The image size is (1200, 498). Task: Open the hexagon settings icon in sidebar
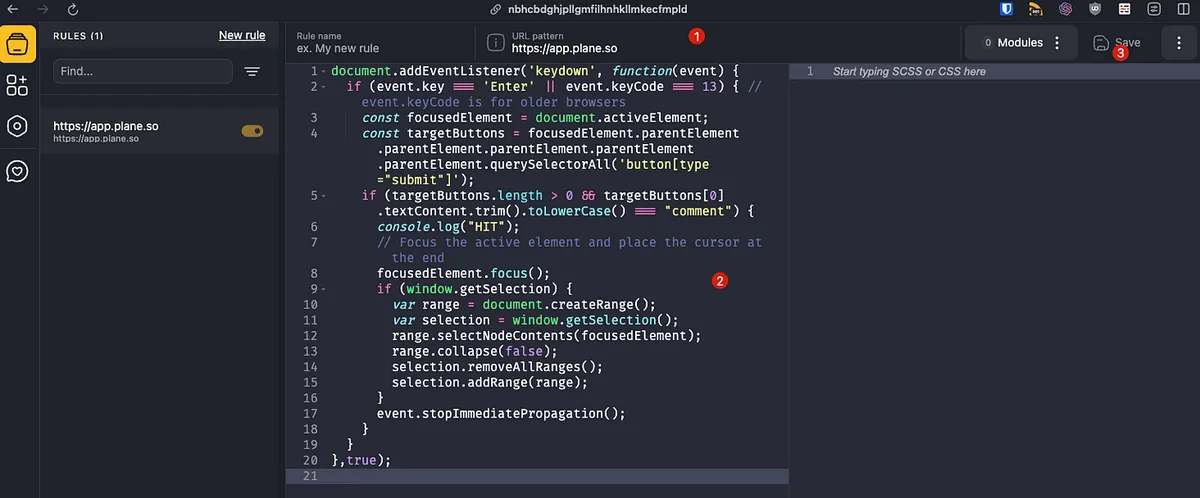17,126
